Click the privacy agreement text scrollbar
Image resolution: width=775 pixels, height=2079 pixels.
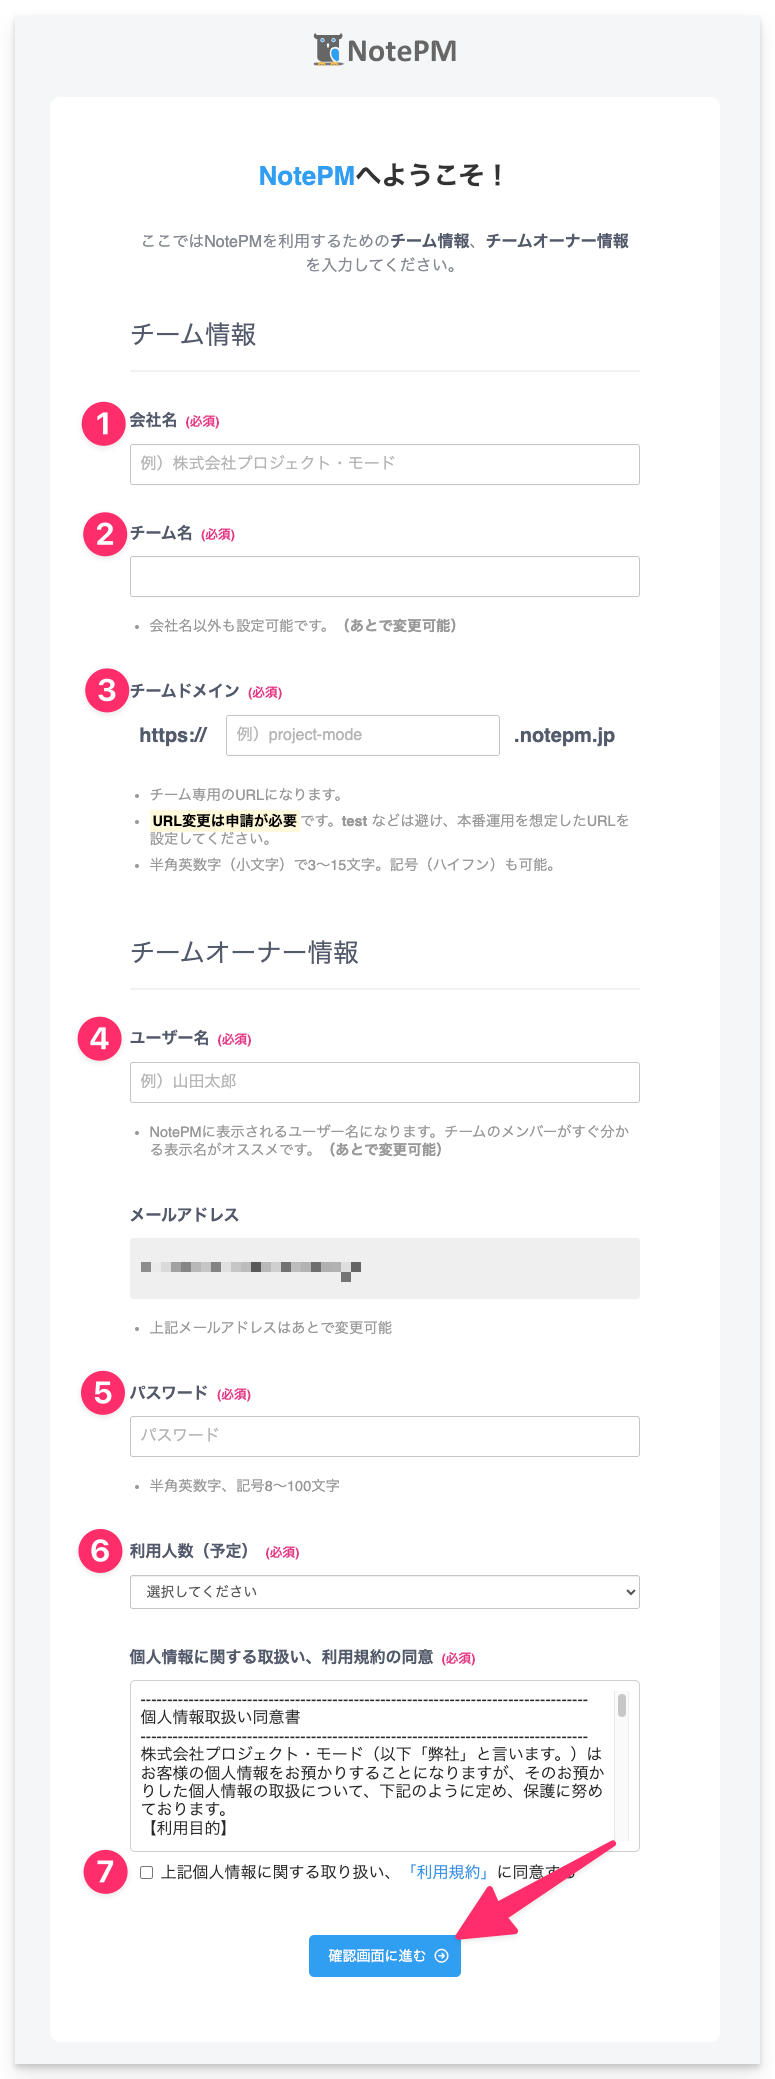click(x=622, y=1706)
